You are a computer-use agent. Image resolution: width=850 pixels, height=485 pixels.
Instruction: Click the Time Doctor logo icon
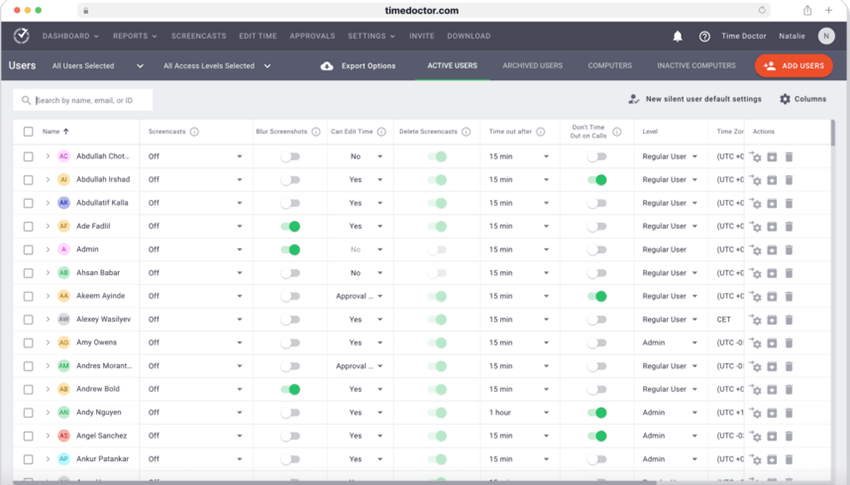point(21,36)
